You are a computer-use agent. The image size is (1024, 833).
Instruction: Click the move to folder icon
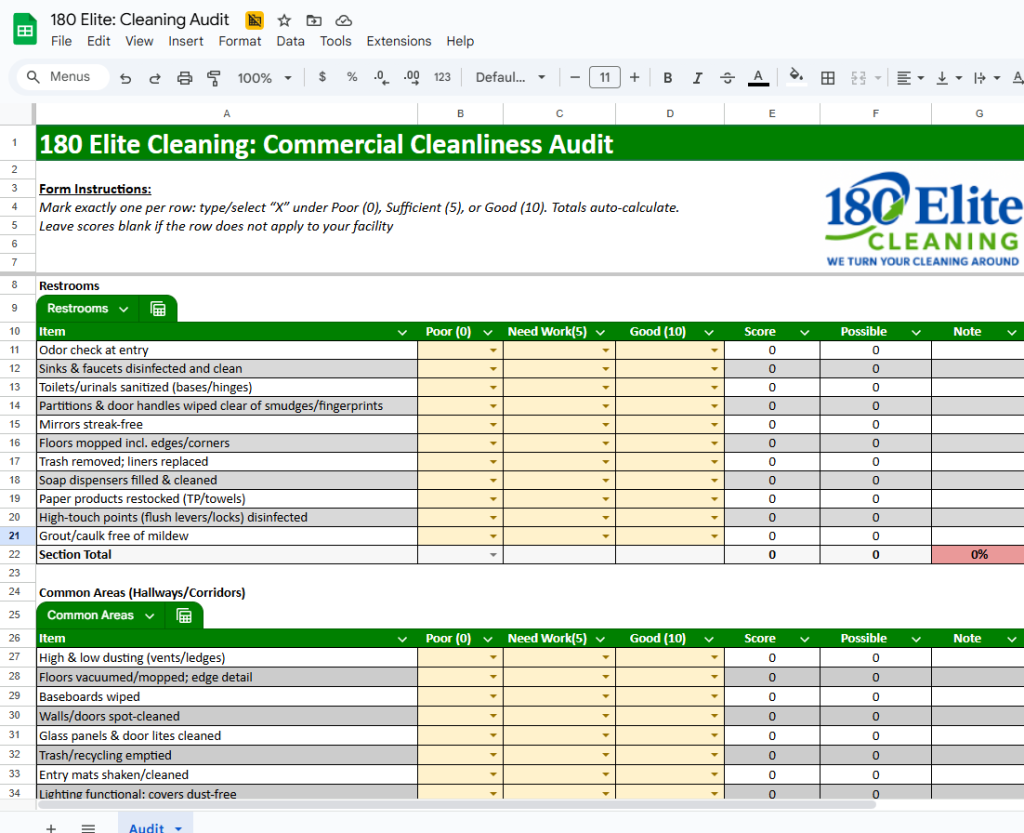tap(314, 20)
